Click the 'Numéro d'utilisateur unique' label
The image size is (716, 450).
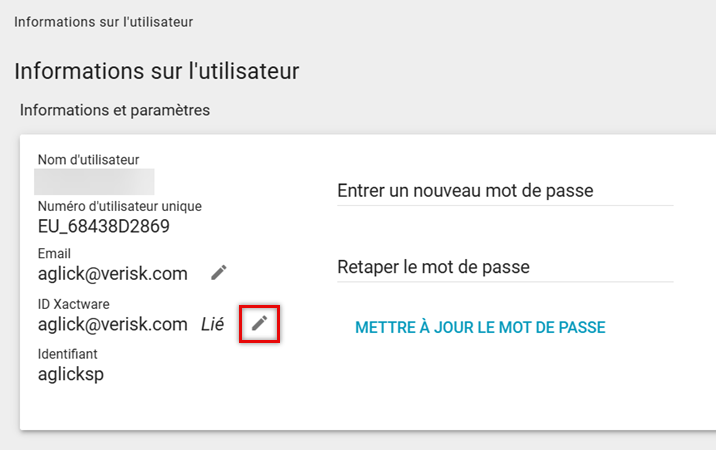click(x=119, y=206)
